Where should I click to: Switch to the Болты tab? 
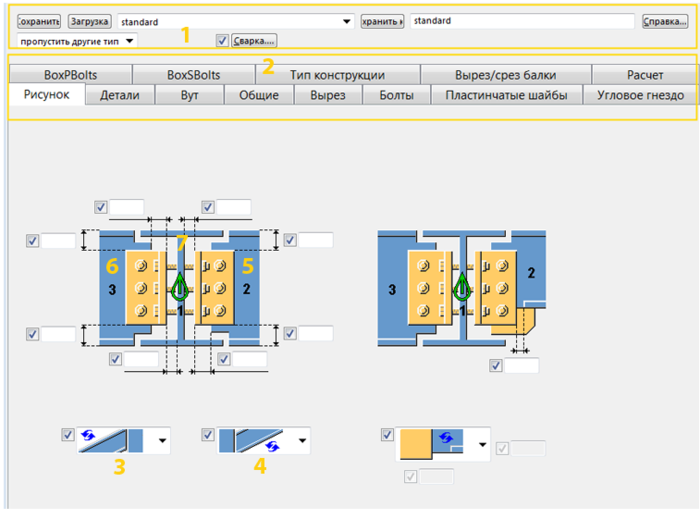(x=396, y=95)
